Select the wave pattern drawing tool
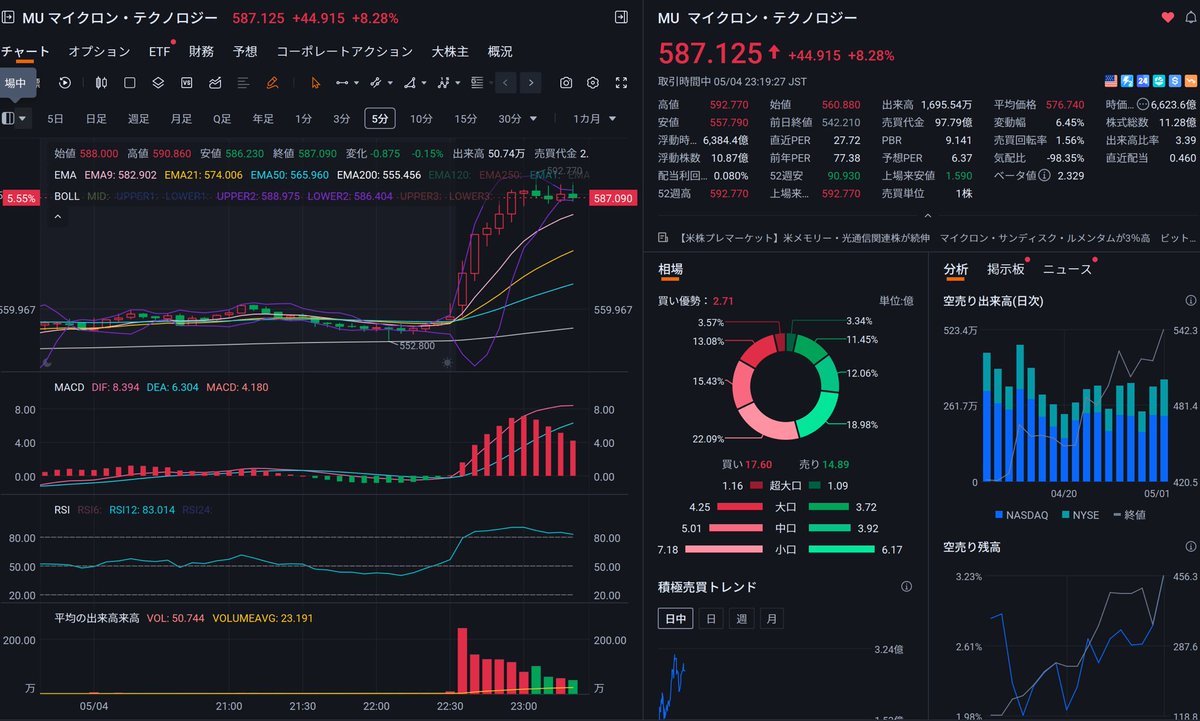1200x721 pixels. (x=443, y=83)
